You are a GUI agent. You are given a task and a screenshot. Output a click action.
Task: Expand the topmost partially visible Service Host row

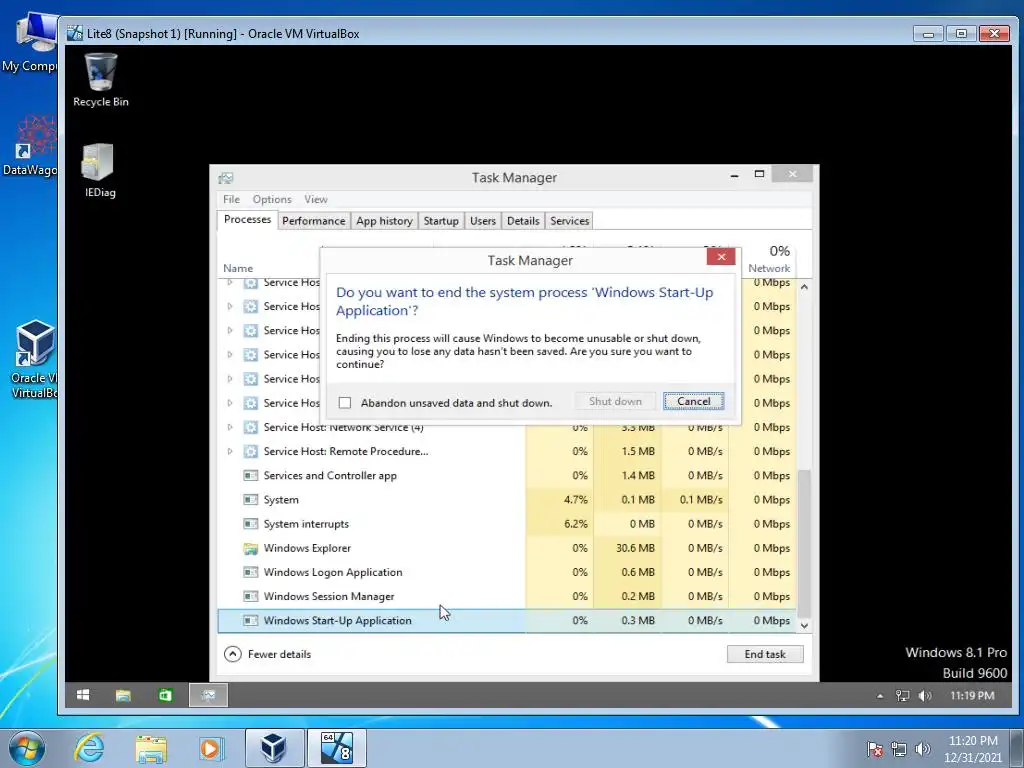[230, 283]
